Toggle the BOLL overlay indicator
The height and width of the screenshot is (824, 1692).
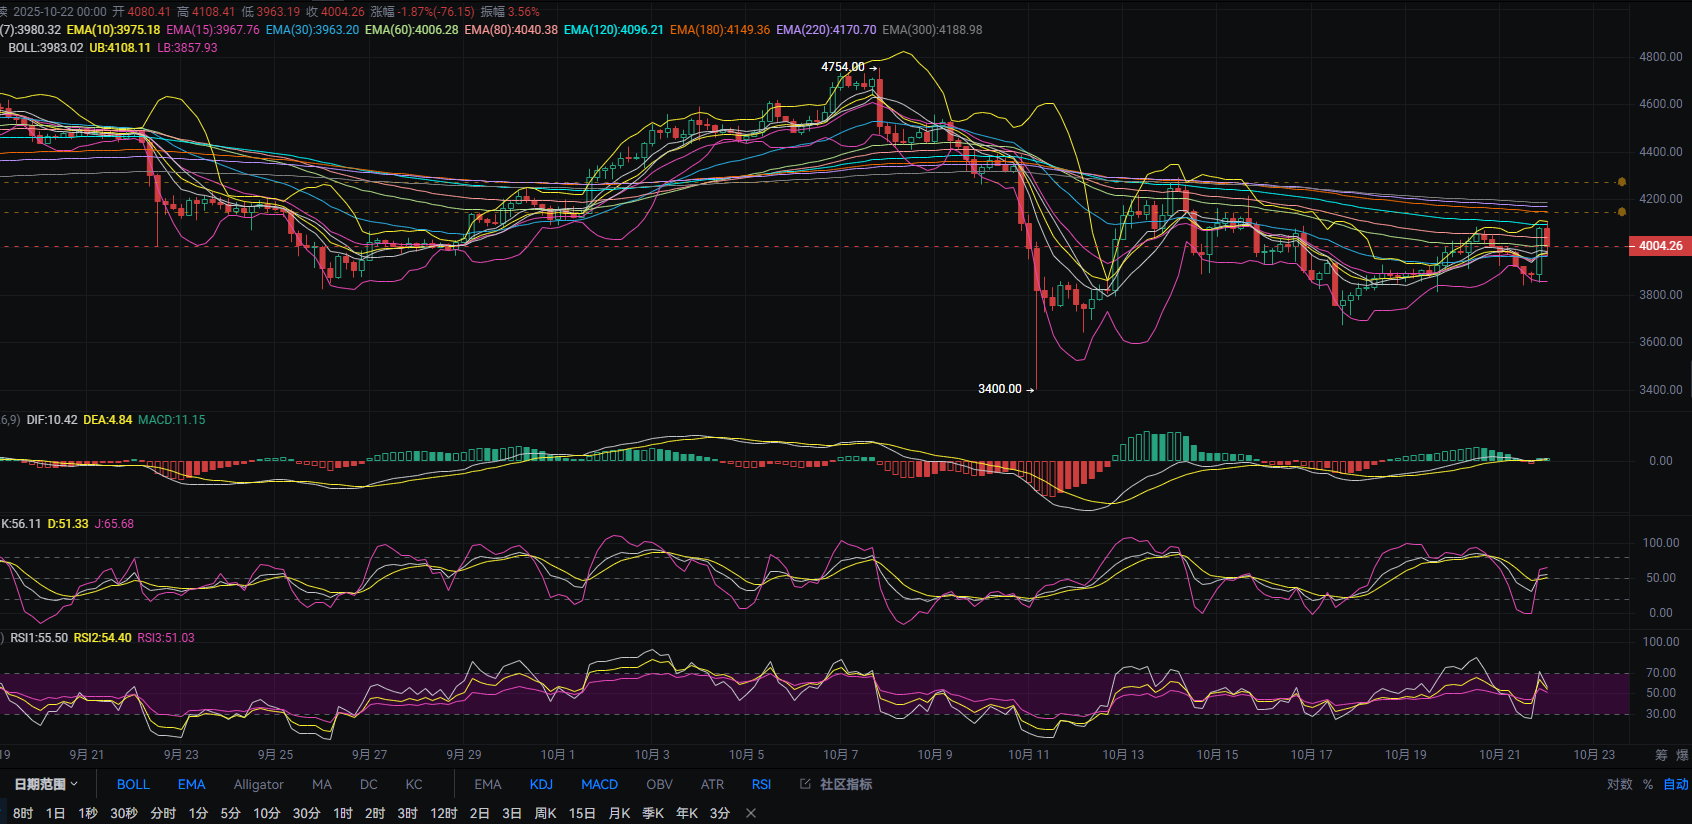click(133, 784)
